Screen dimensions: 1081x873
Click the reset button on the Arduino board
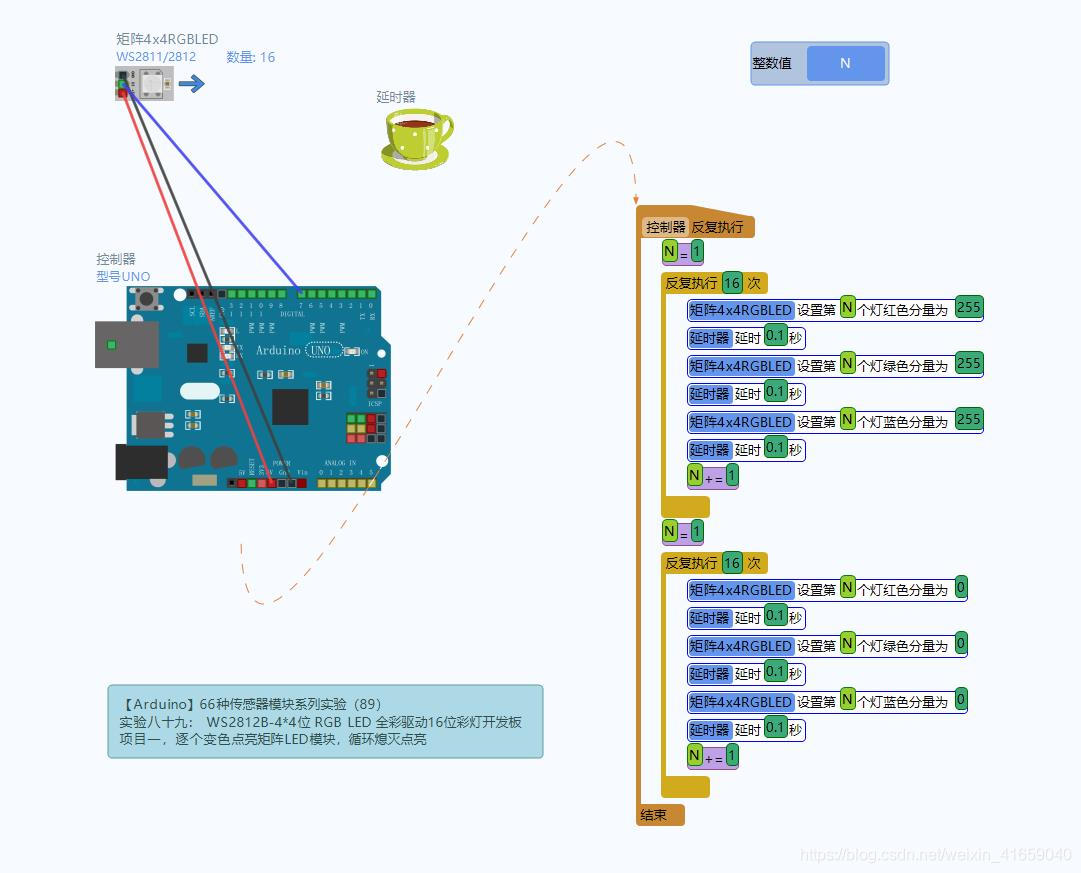(x=147, y=299)
